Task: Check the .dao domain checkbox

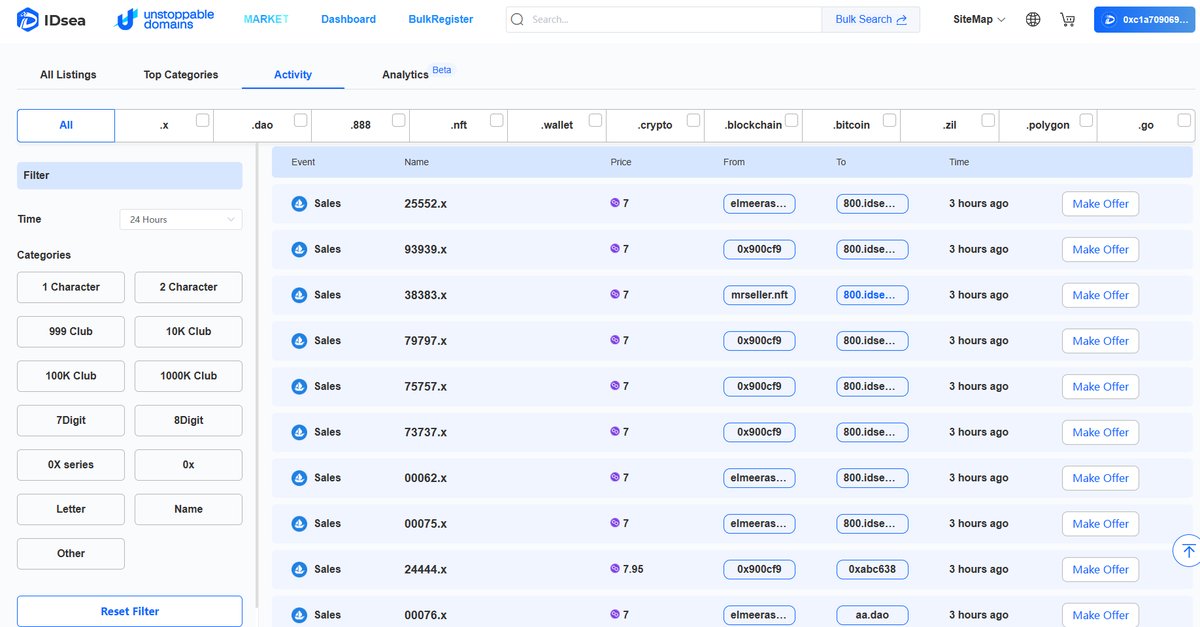Action: [x=301, y=120]
